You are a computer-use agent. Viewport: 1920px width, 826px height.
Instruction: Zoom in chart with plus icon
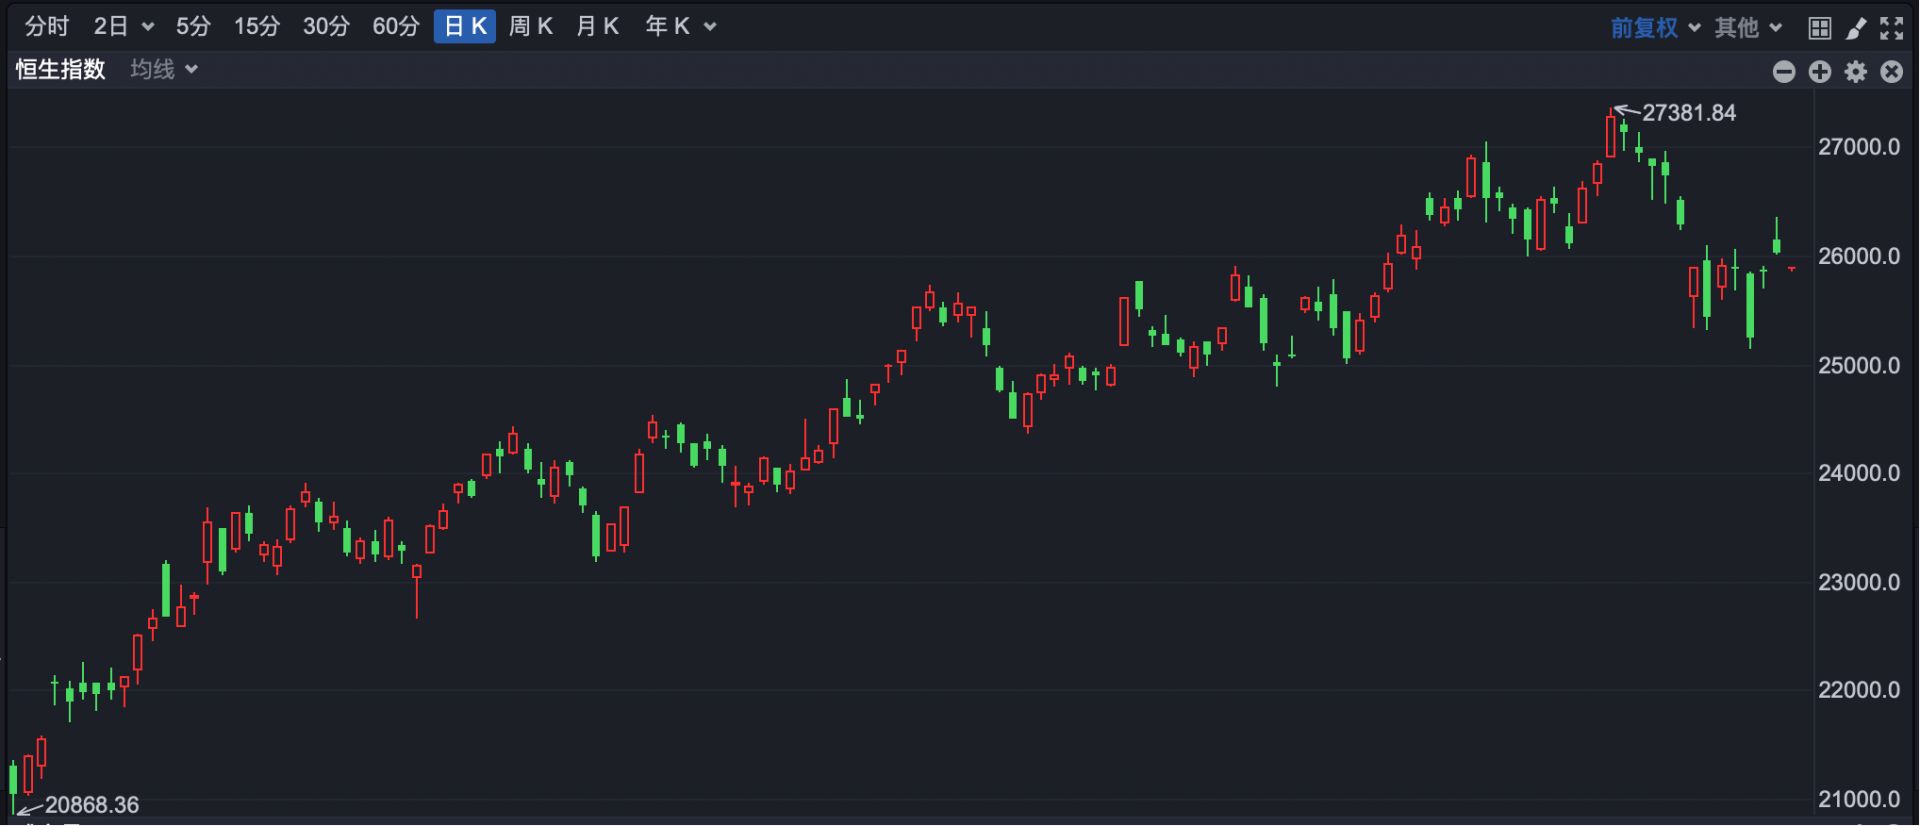click(x=1820, y=72)
